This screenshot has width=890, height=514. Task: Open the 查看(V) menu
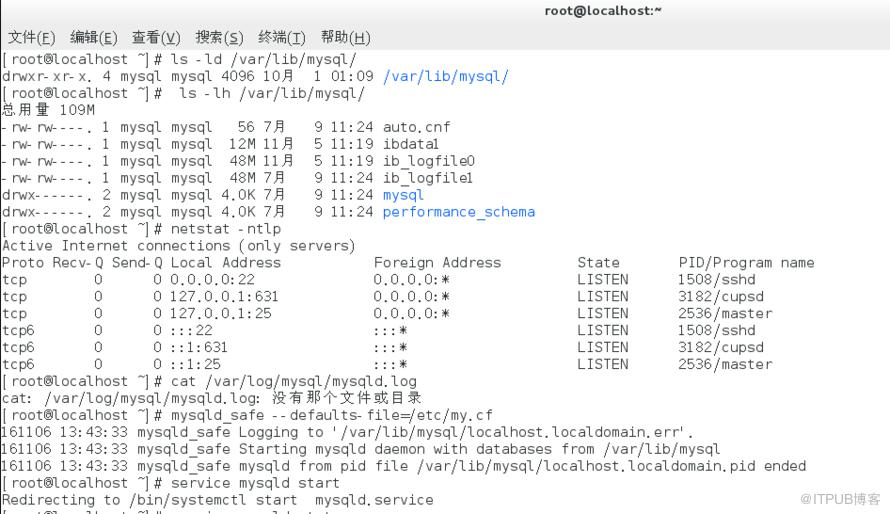tap(156, 37)
